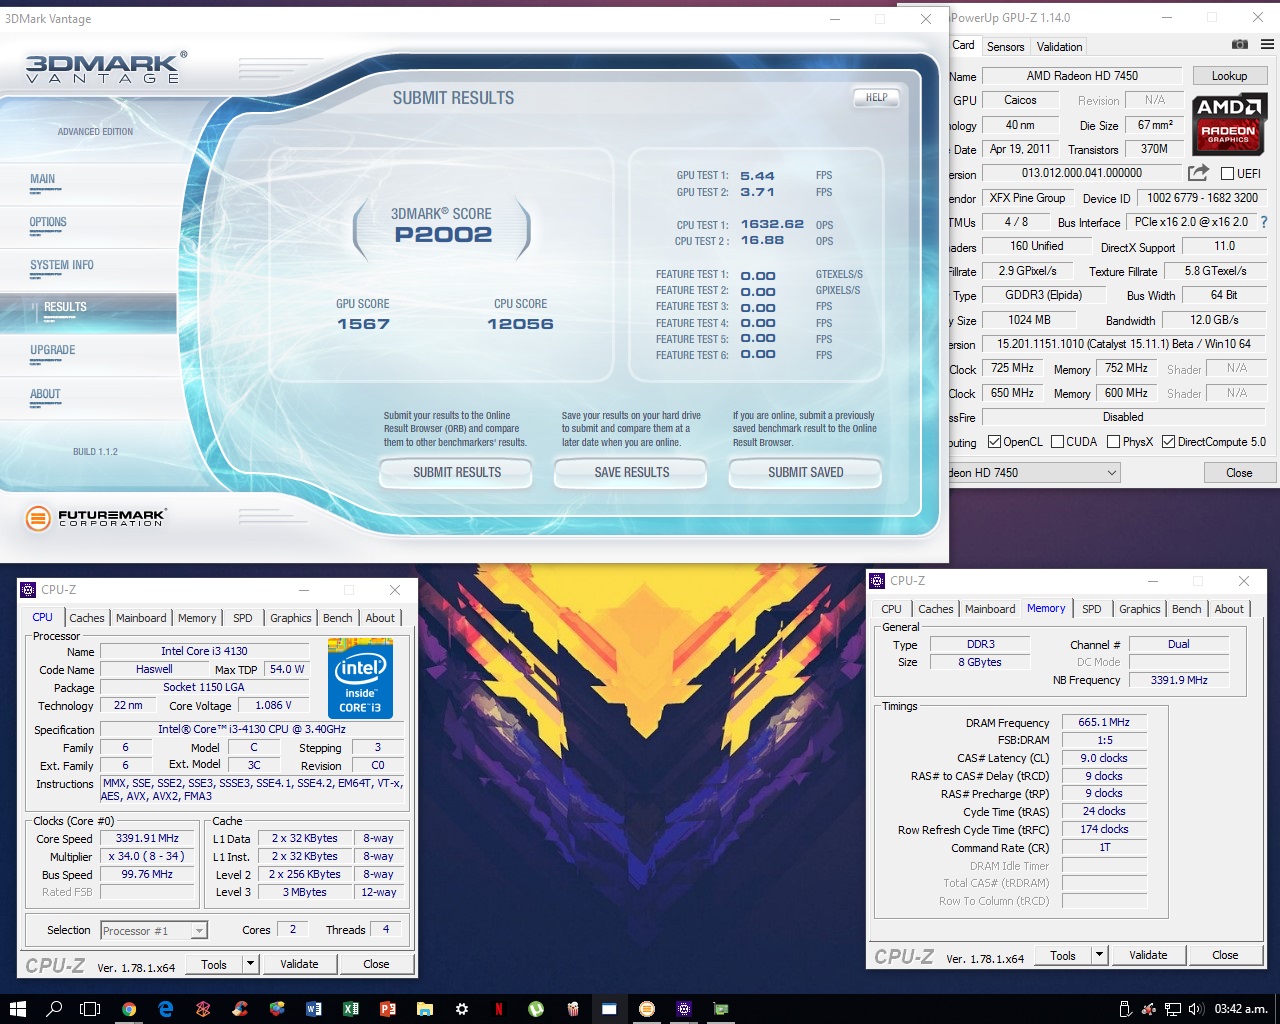The height and width of the screenshot is (1024, 1280).
Task: Toggle the DirectCompute 5.0 checkbox
Action: (x=1168, y=442)
